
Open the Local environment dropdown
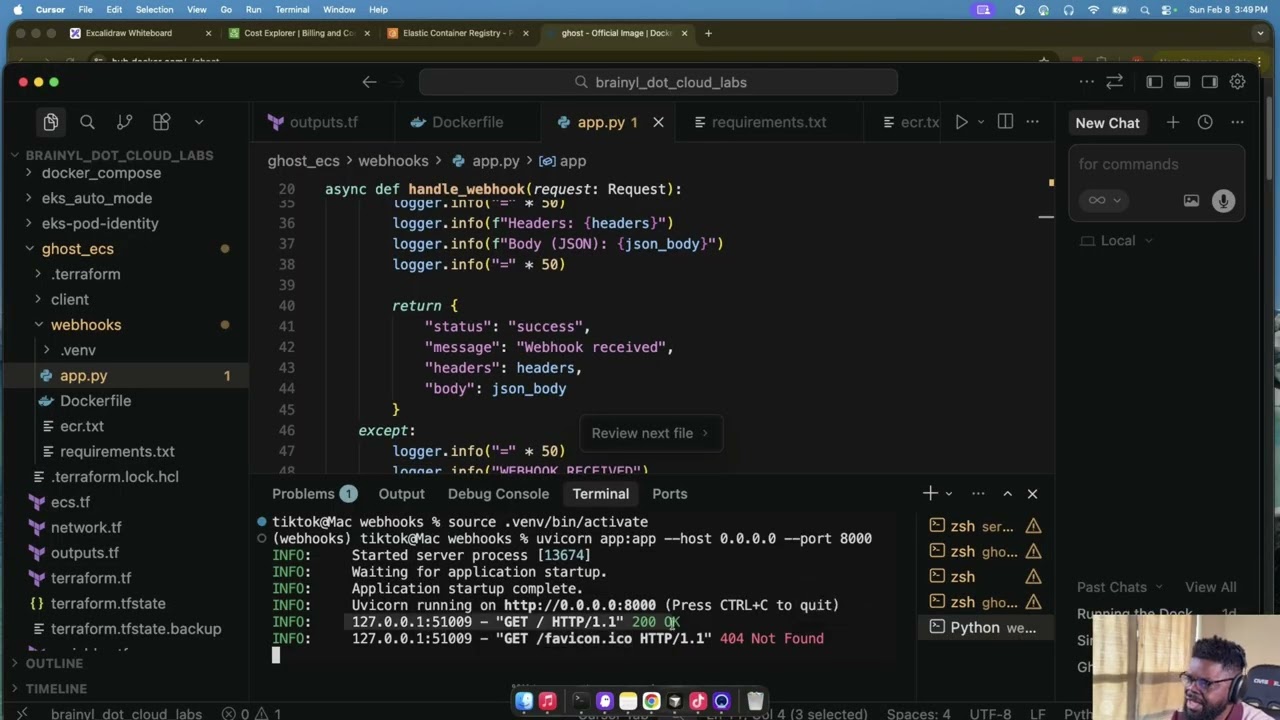pos(1117,240)
